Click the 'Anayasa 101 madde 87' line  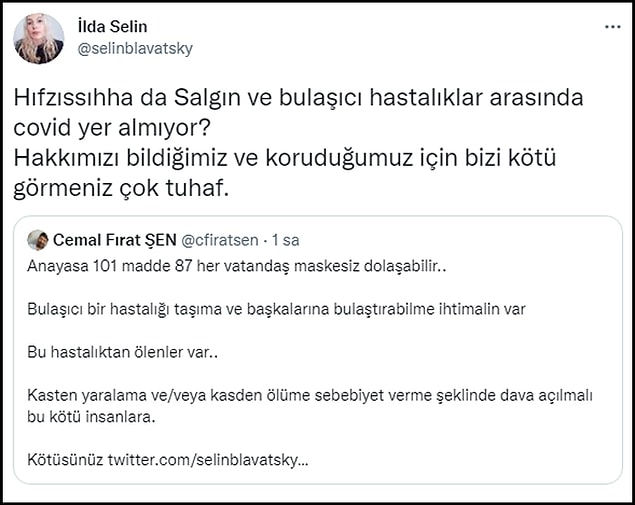[x=237, y=266]
